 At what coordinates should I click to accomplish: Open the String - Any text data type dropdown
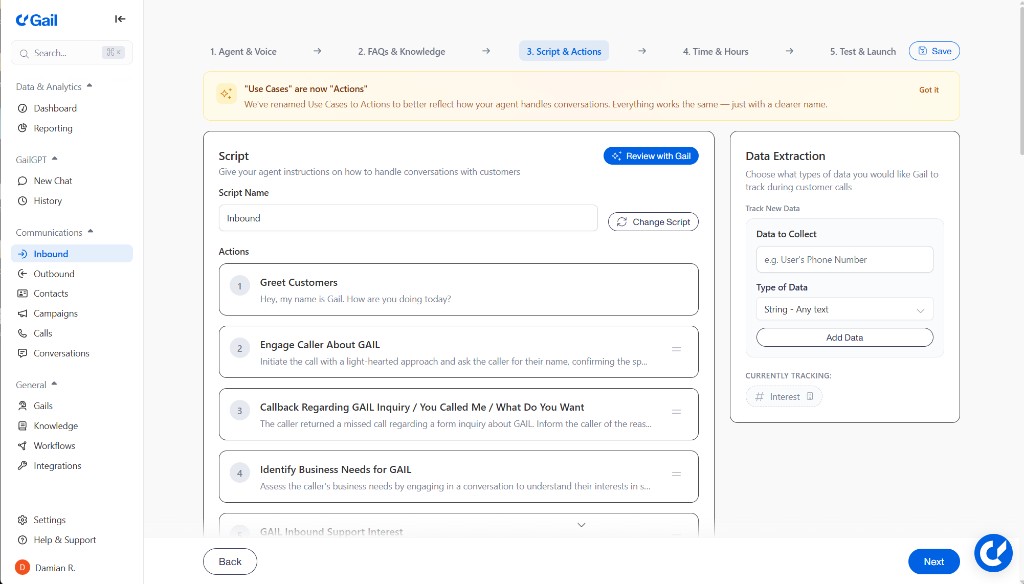click(844, 309)
